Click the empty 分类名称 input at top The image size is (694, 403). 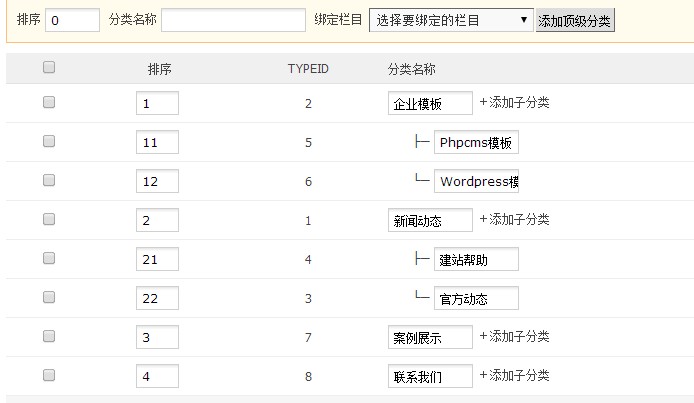pyautogui.click(x=233, y=20)
